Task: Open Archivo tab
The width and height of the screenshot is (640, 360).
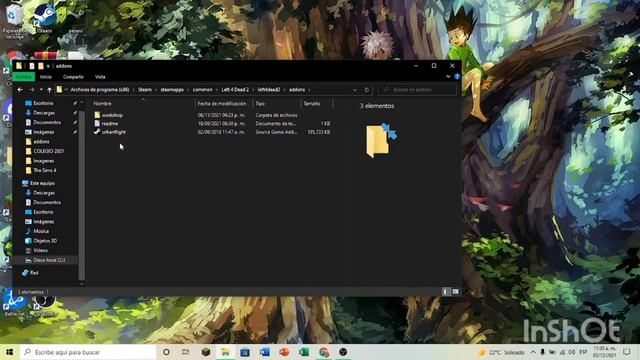Action: point(24,77)
